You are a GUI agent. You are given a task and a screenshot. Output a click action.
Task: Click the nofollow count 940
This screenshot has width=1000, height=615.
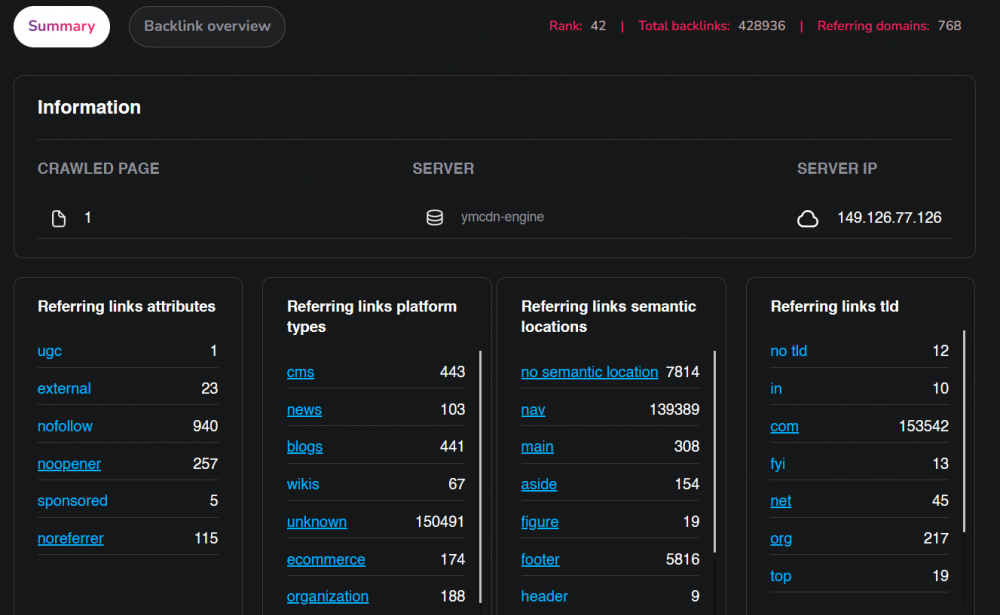pos(205,426)
